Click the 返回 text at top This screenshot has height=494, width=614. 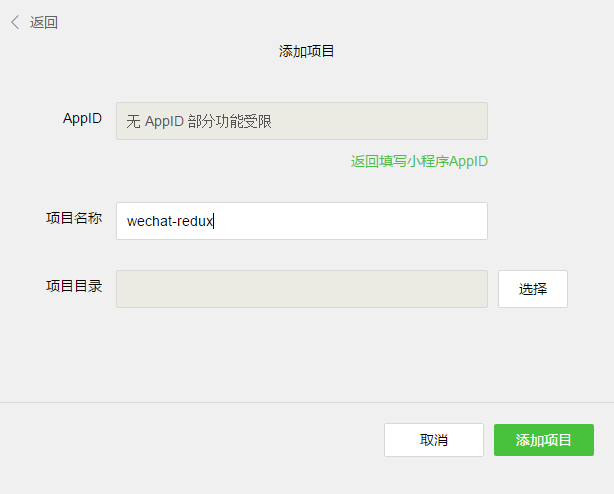click(44, 22)
